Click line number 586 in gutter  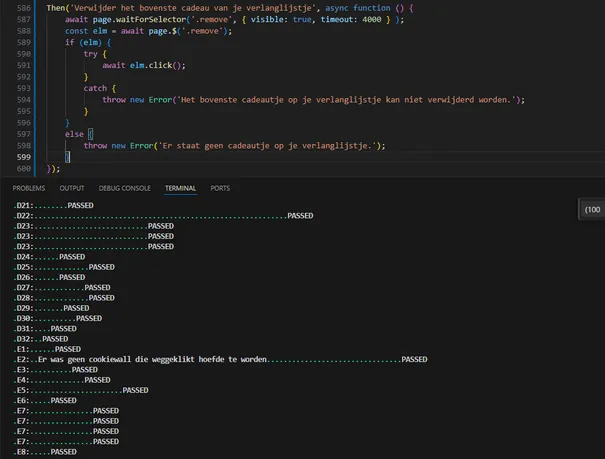[x=24, y=8]
